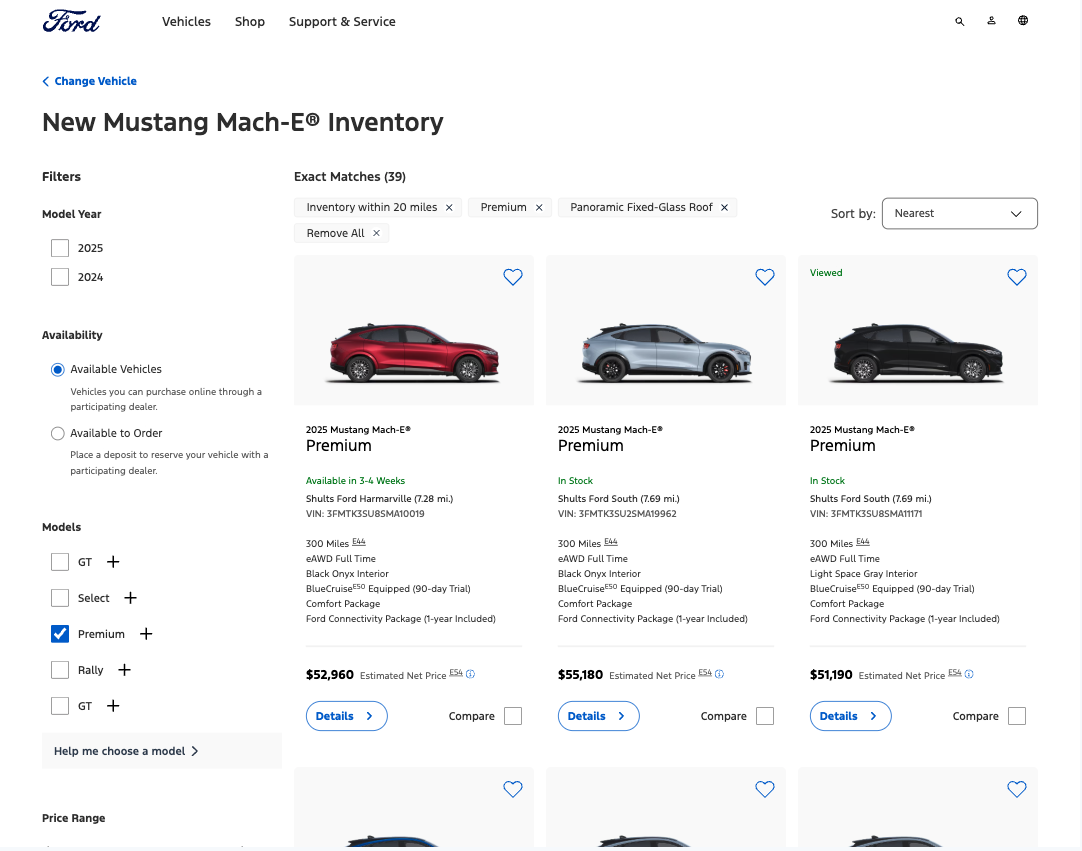
Task: Open Details for the $51,190 Premium
Action: point(850,716)
